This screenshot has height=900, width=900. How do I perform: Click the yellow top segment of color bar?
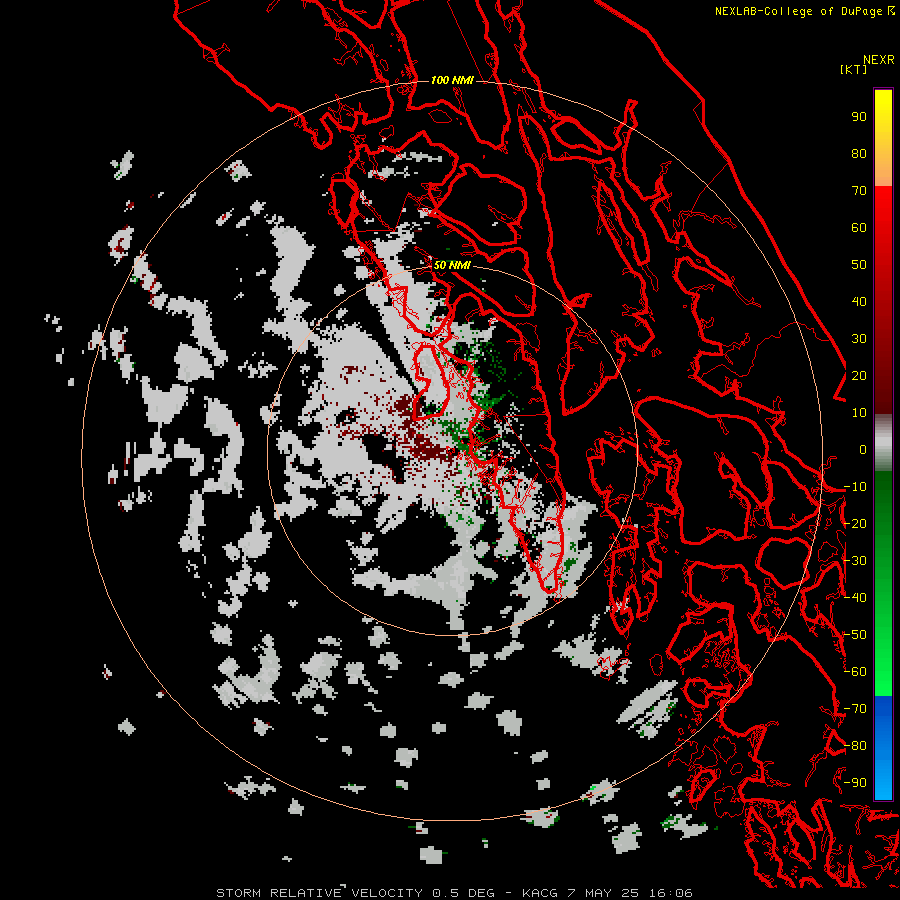tap(883, 138)
